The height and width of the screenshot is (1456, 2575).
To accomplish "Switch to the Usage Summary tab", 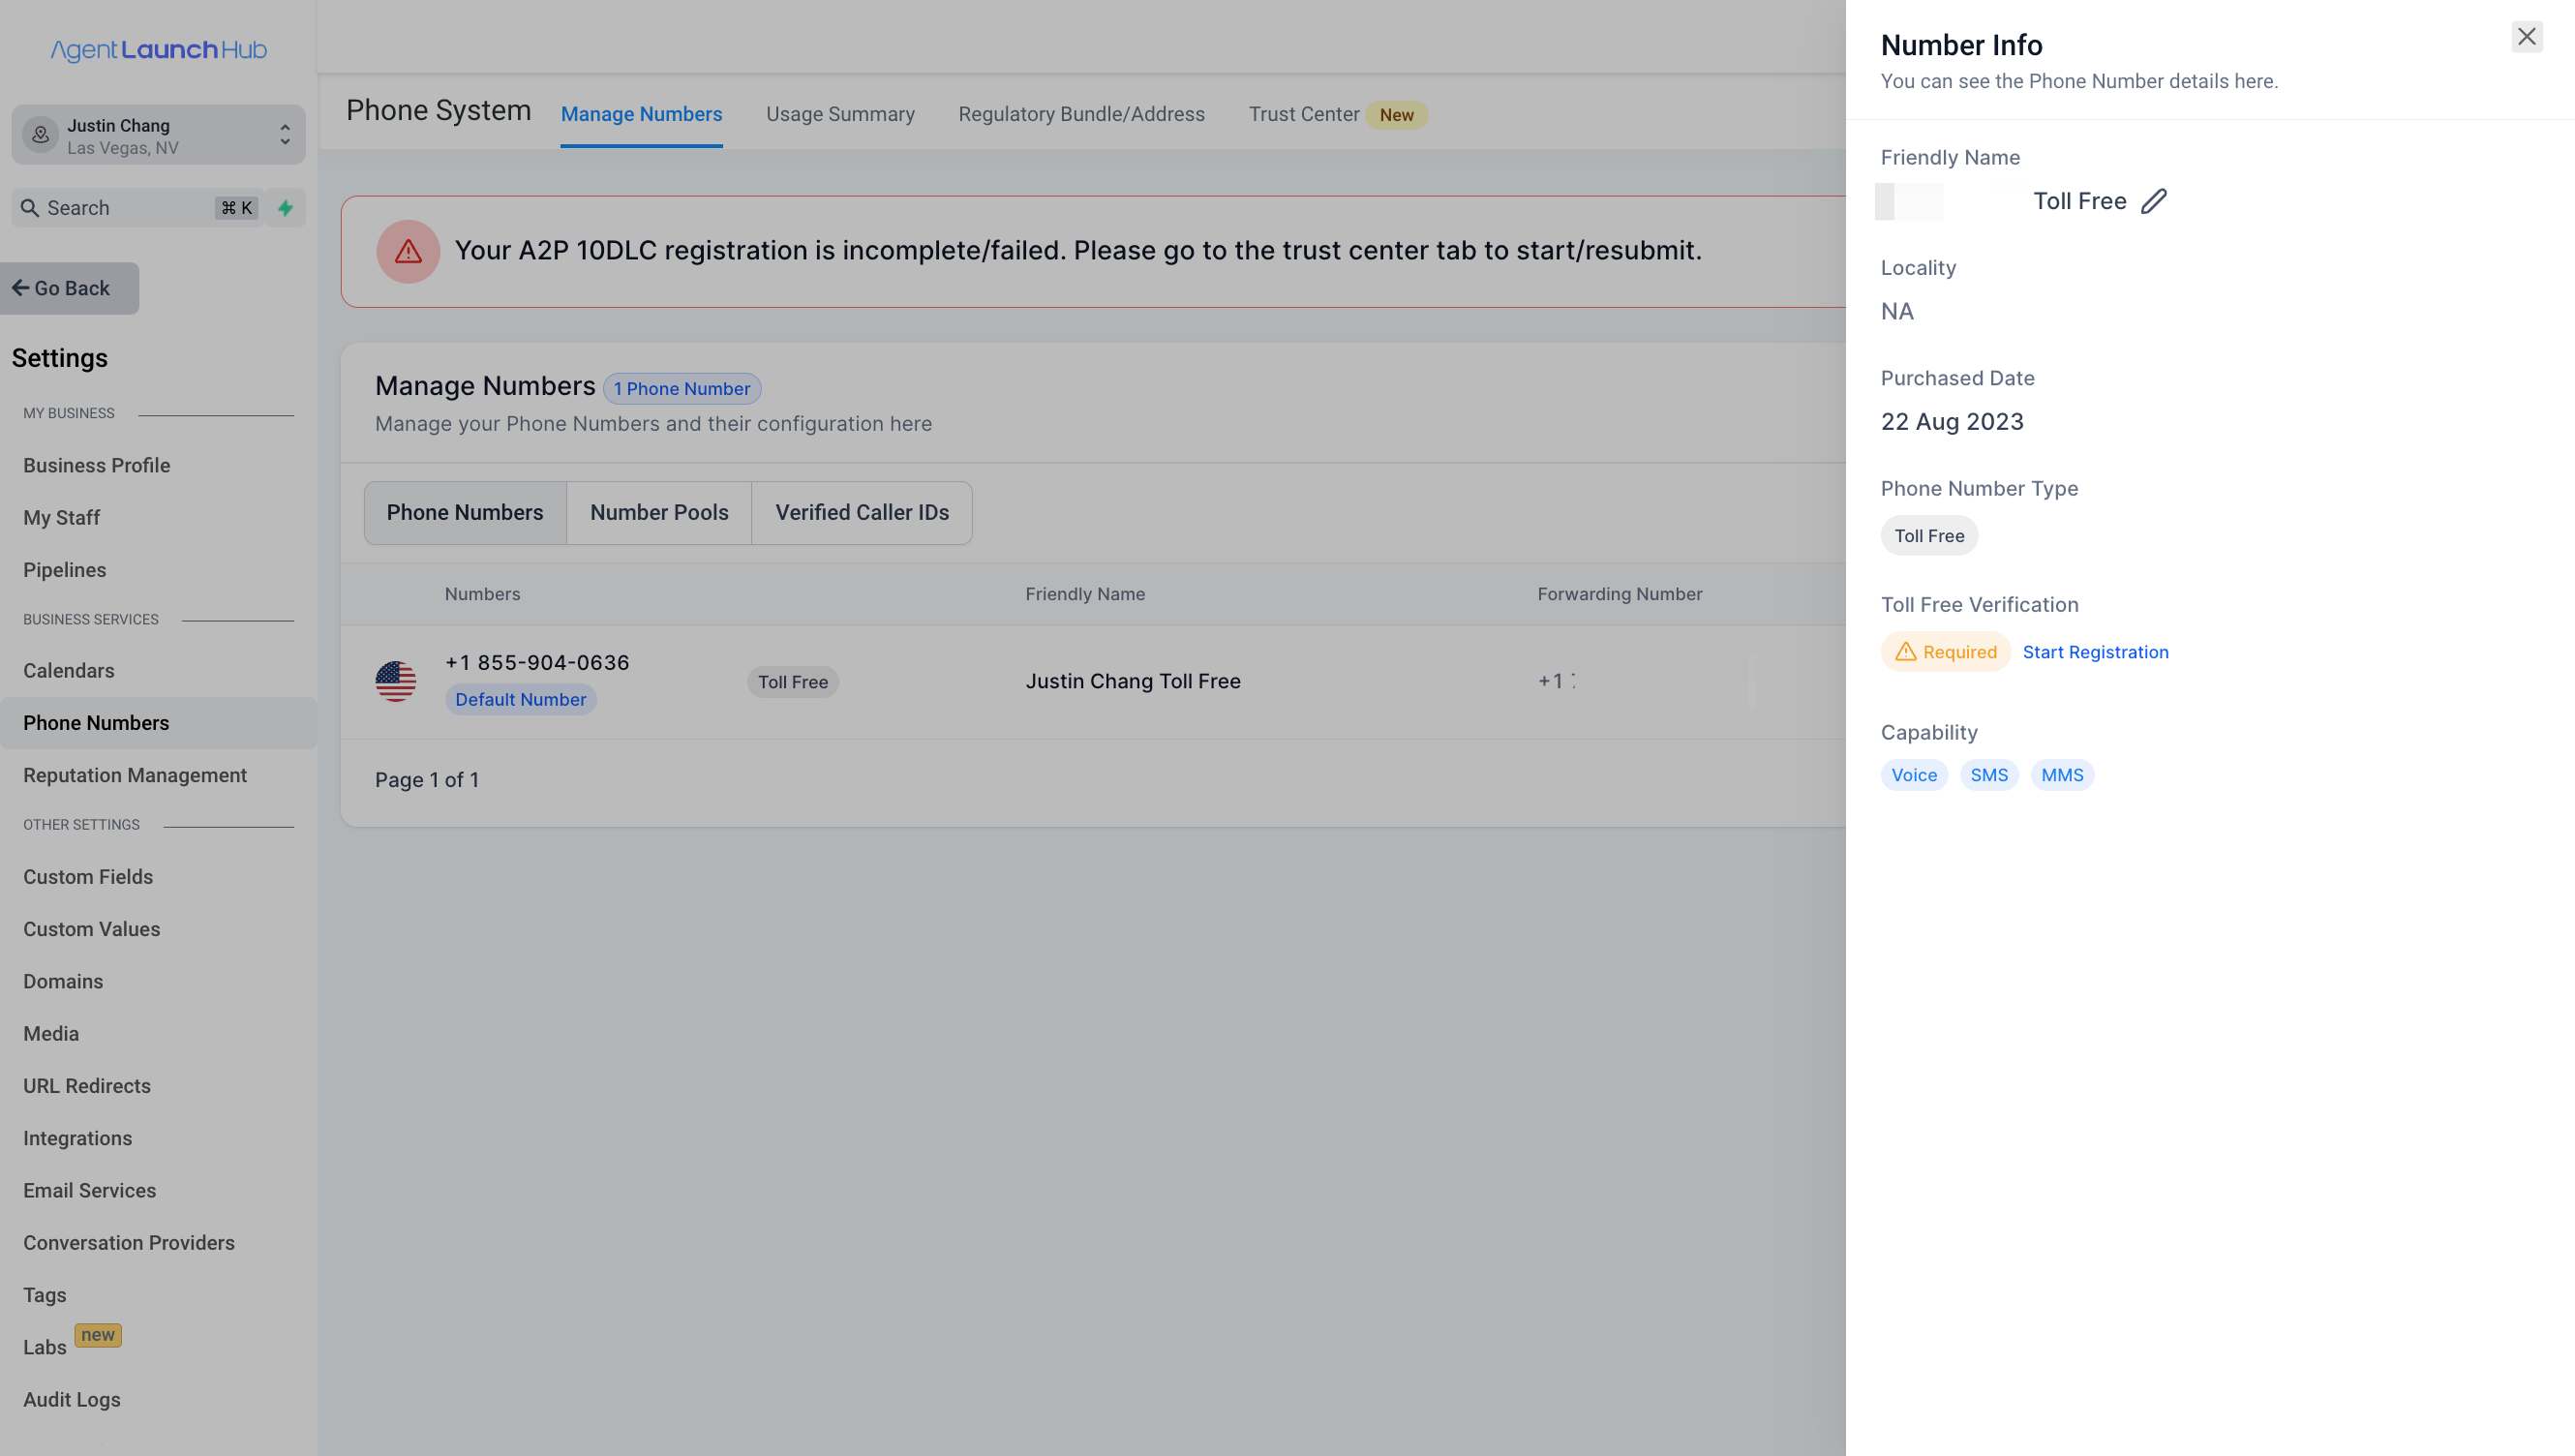I will [x=840, y=114].
